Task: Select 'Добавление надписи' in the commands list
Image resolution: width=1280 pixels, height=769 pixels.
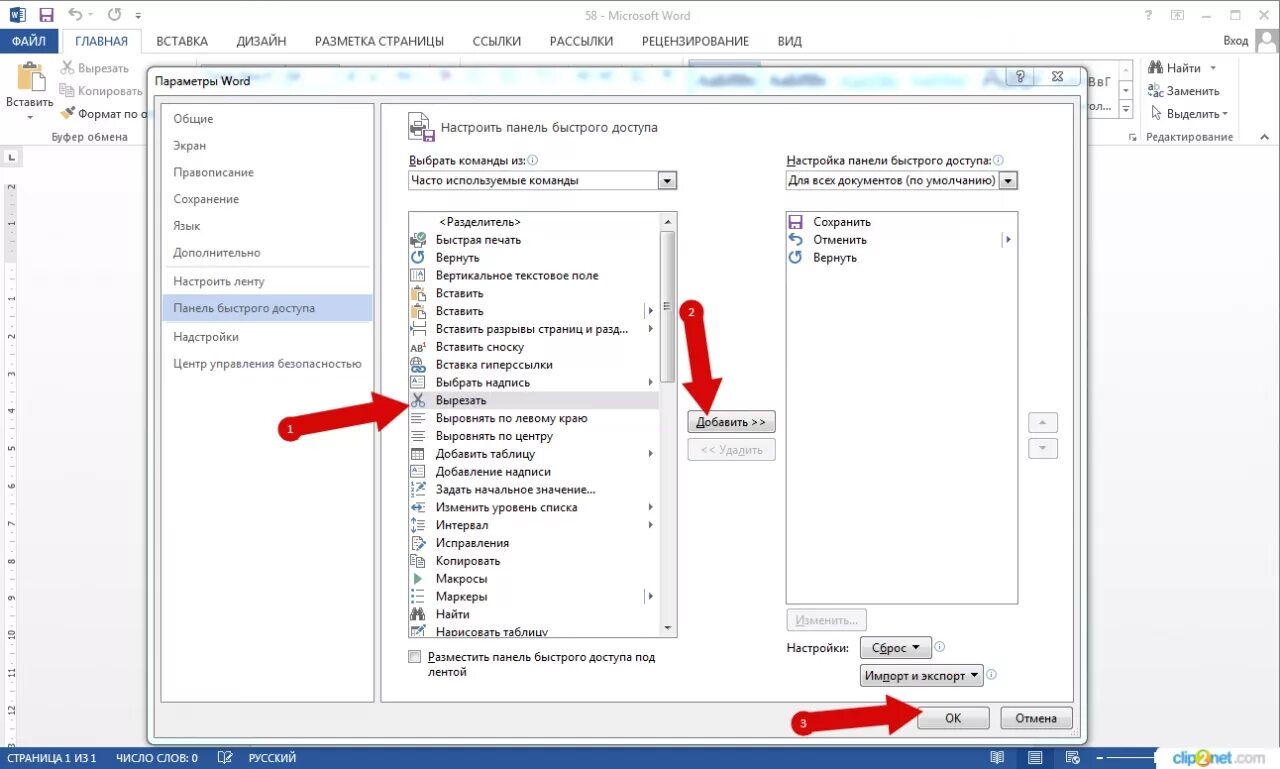Action: pos(534,472)
